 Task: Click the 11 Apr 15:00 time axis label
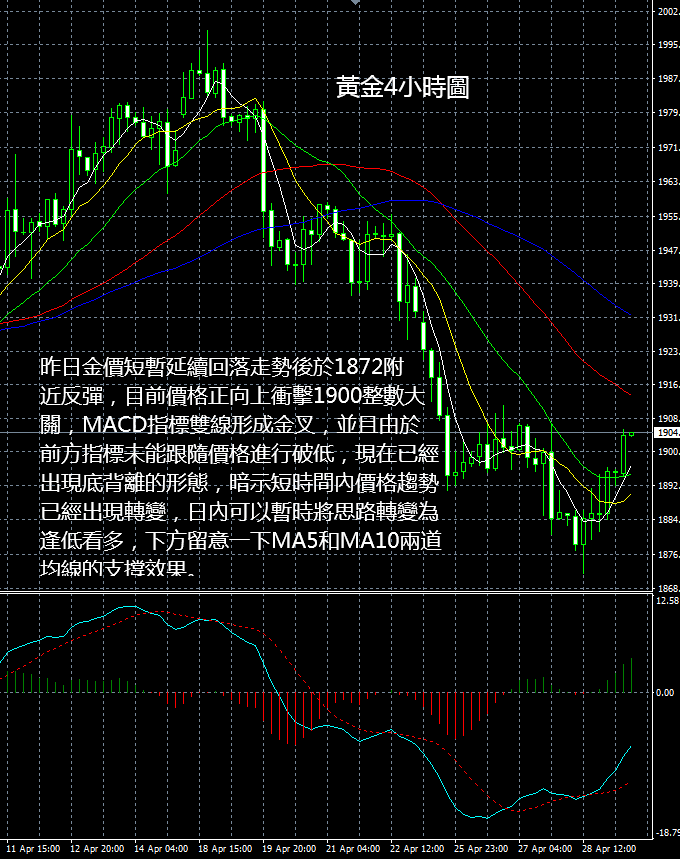(x=33, y=849)
